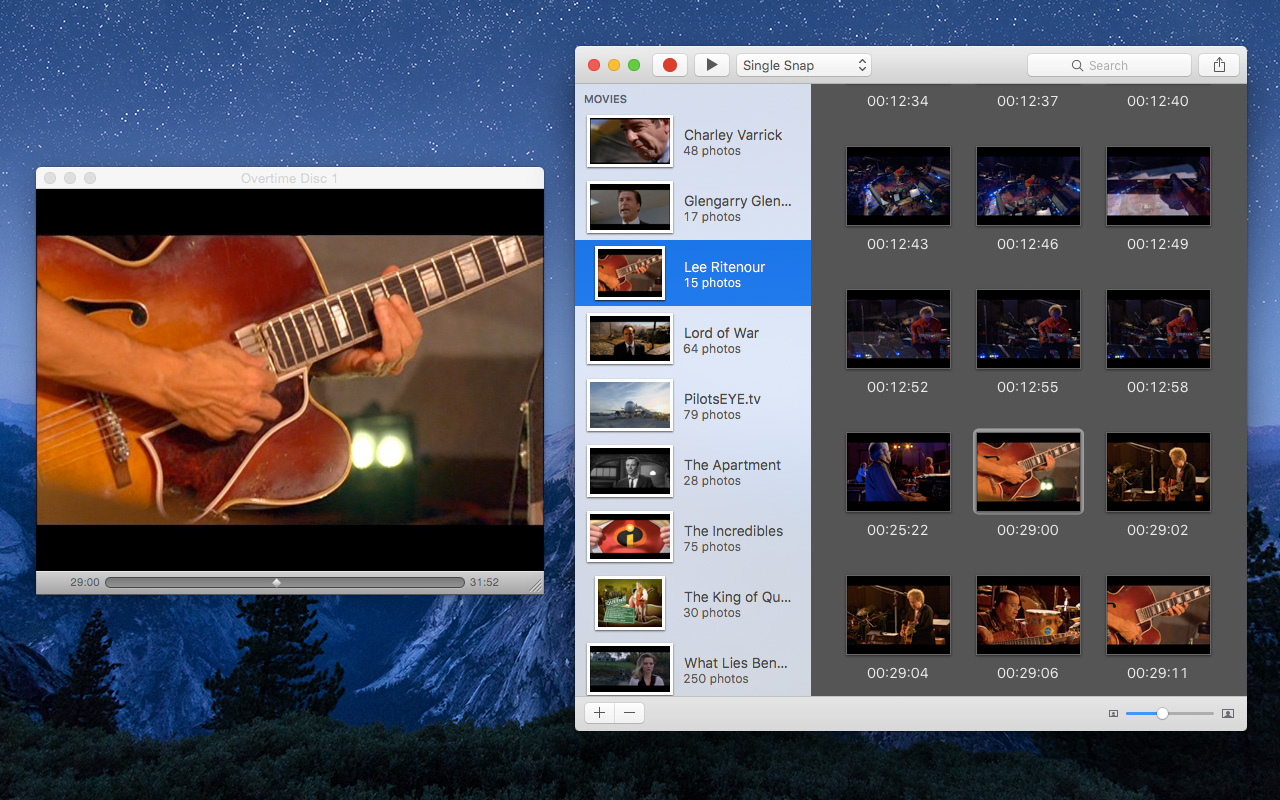Viewport: 1280px width, 800px height.
Task: Click '79 photos' under PilotsEYE.tv
Action: coord(712,415)
